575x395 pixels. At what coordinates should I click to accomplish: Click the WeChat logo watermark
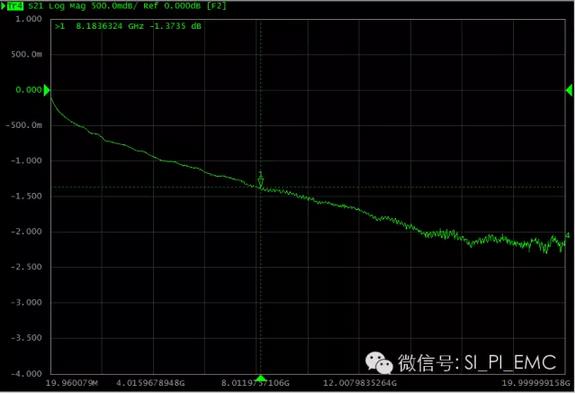click(379, 363)
